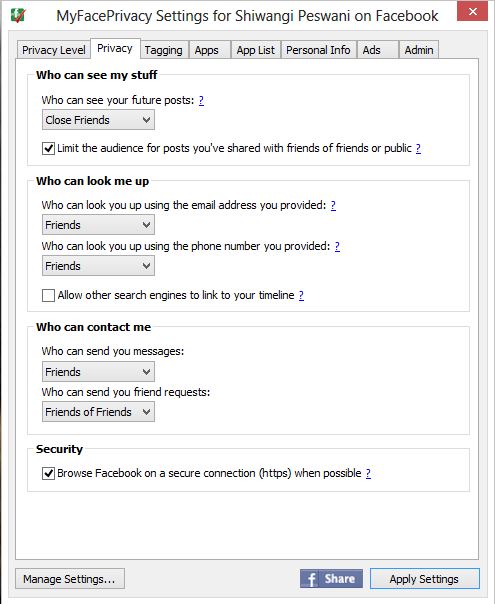This screenshot has height=604, width=495.
Task: Open the phone number lookup dropdown
Action: tap(98, 266)
